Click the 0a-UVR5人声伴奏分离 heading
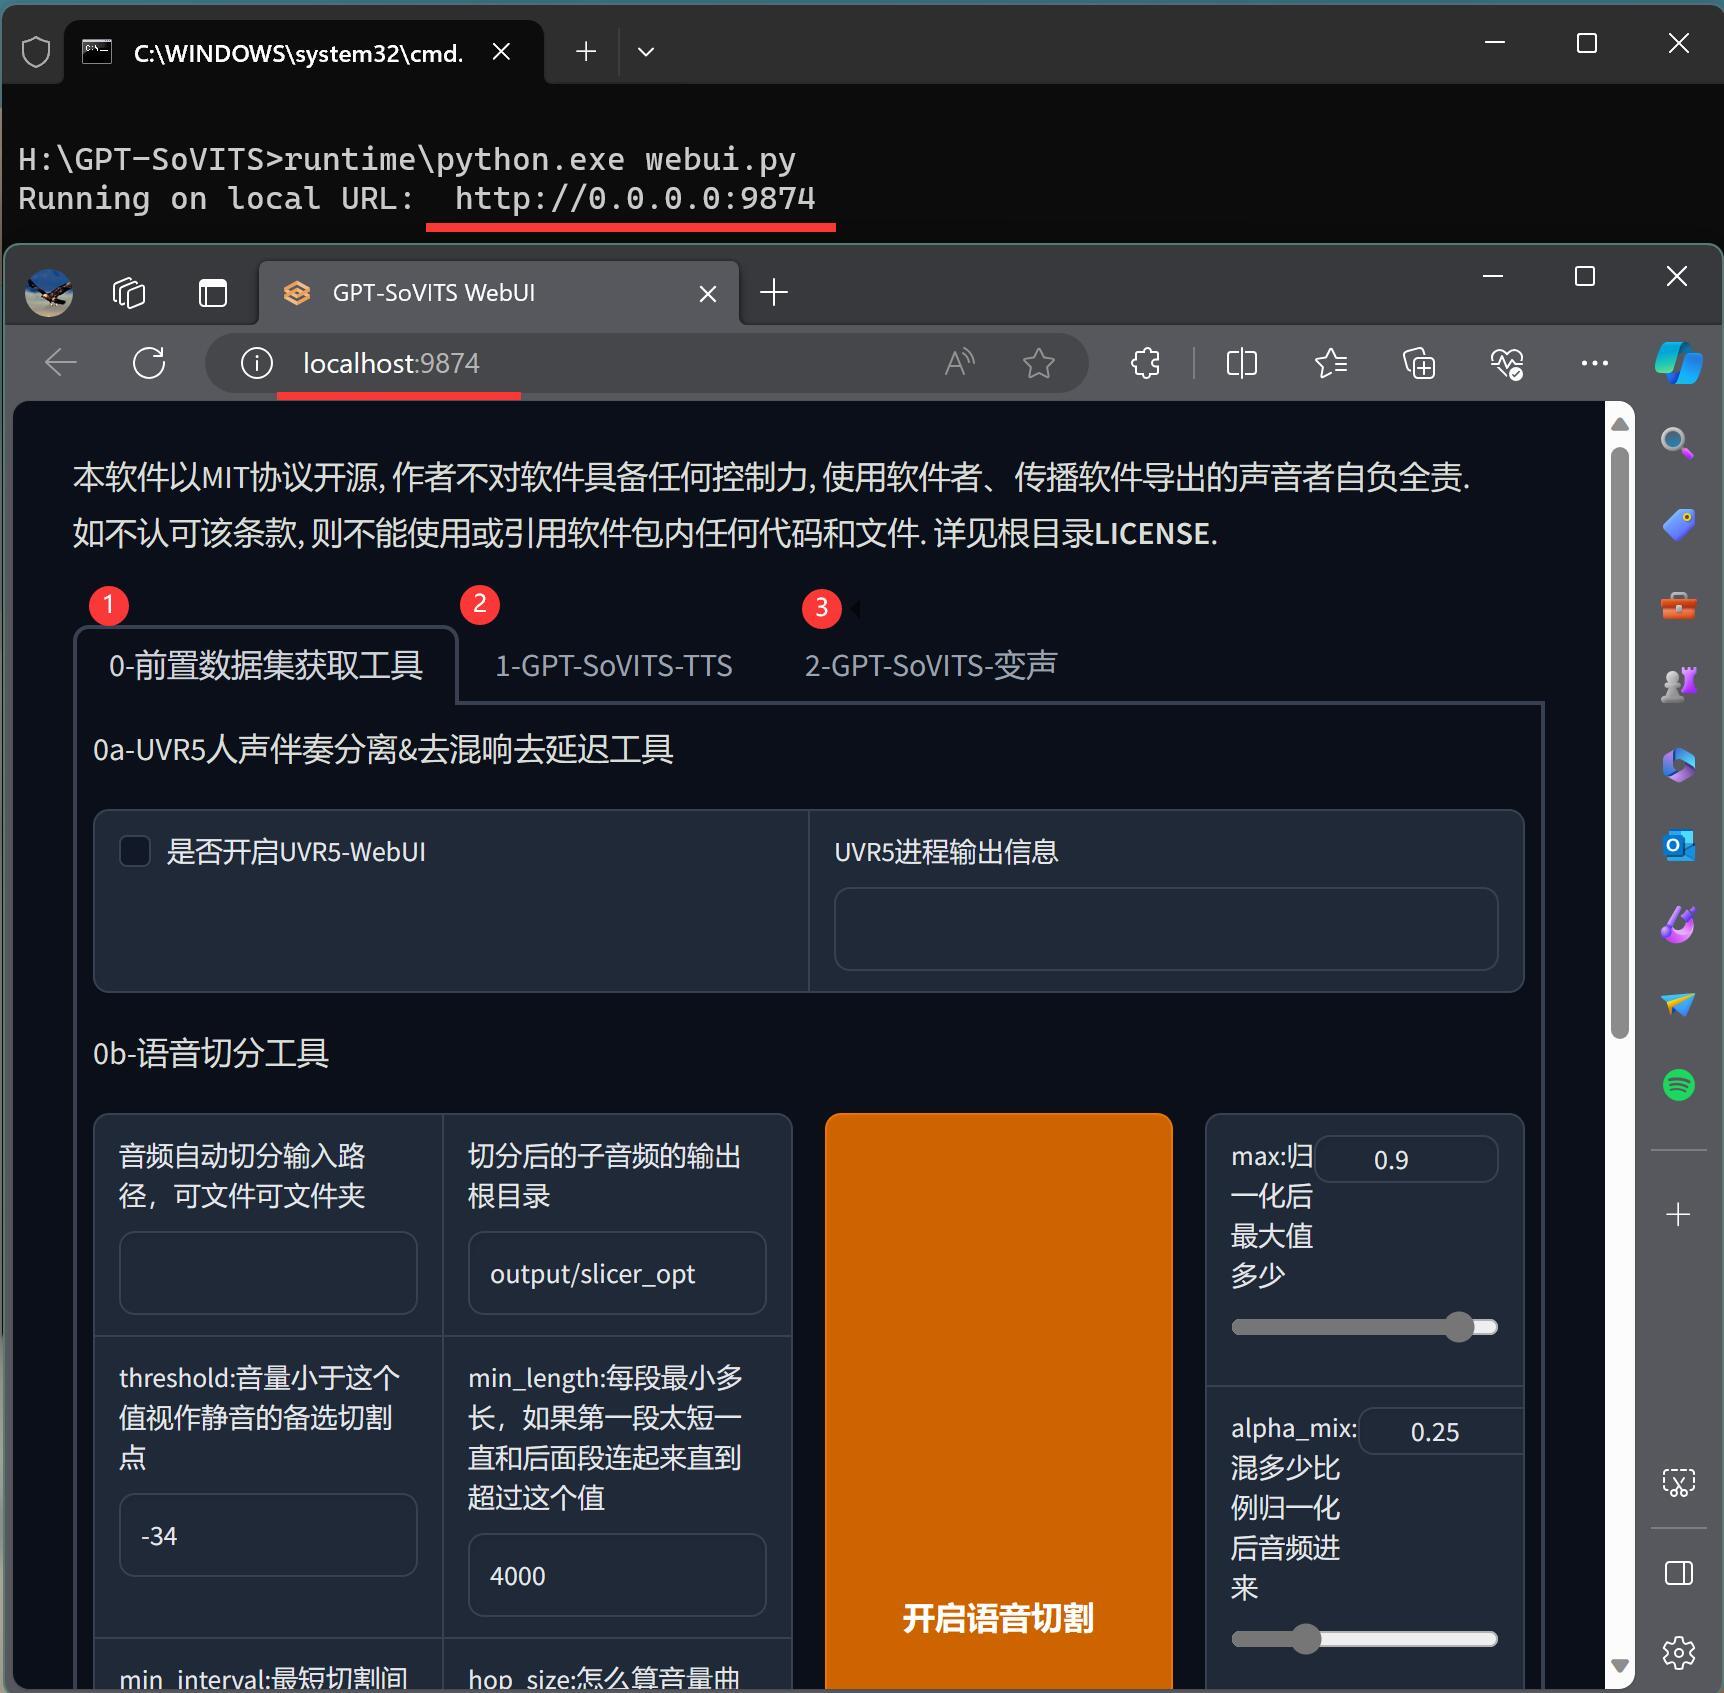 [383, 749]
